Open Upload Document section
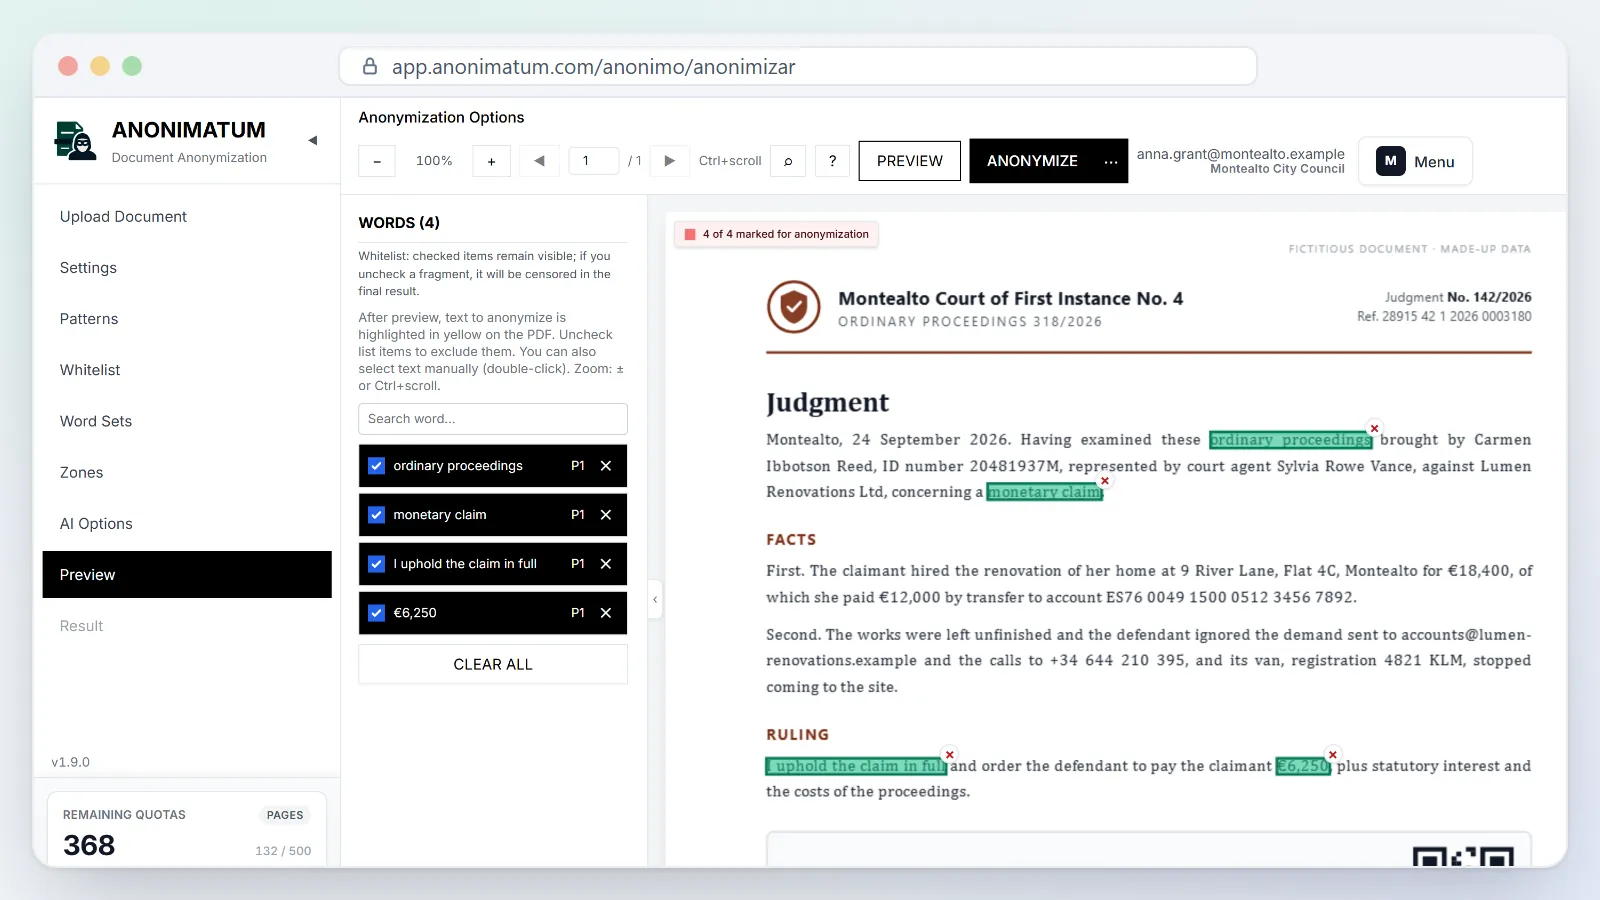This screenshot has height=900, width=1600. pos(187,217)
